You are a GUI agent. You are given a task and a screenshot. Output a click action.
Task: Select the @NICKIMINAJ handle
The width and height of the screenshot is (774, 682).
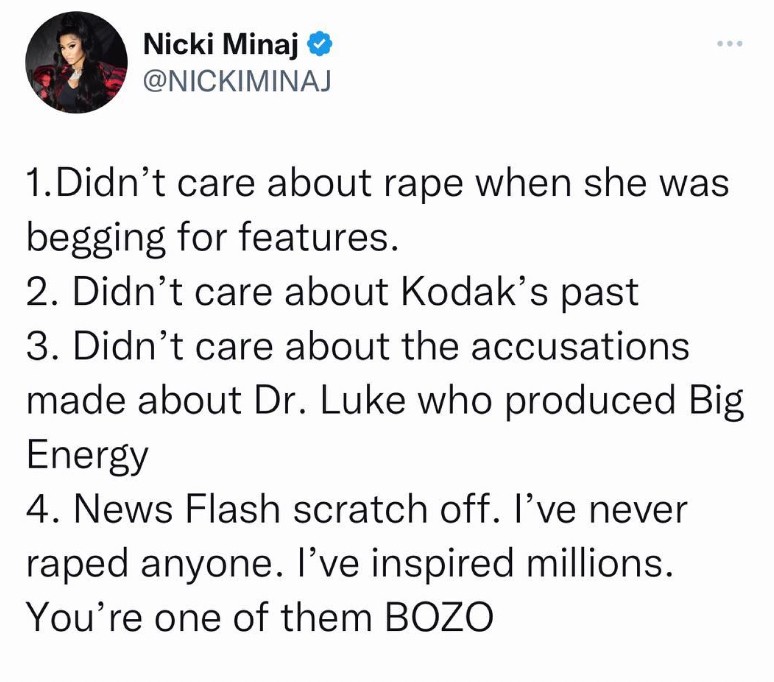(237, 81)
